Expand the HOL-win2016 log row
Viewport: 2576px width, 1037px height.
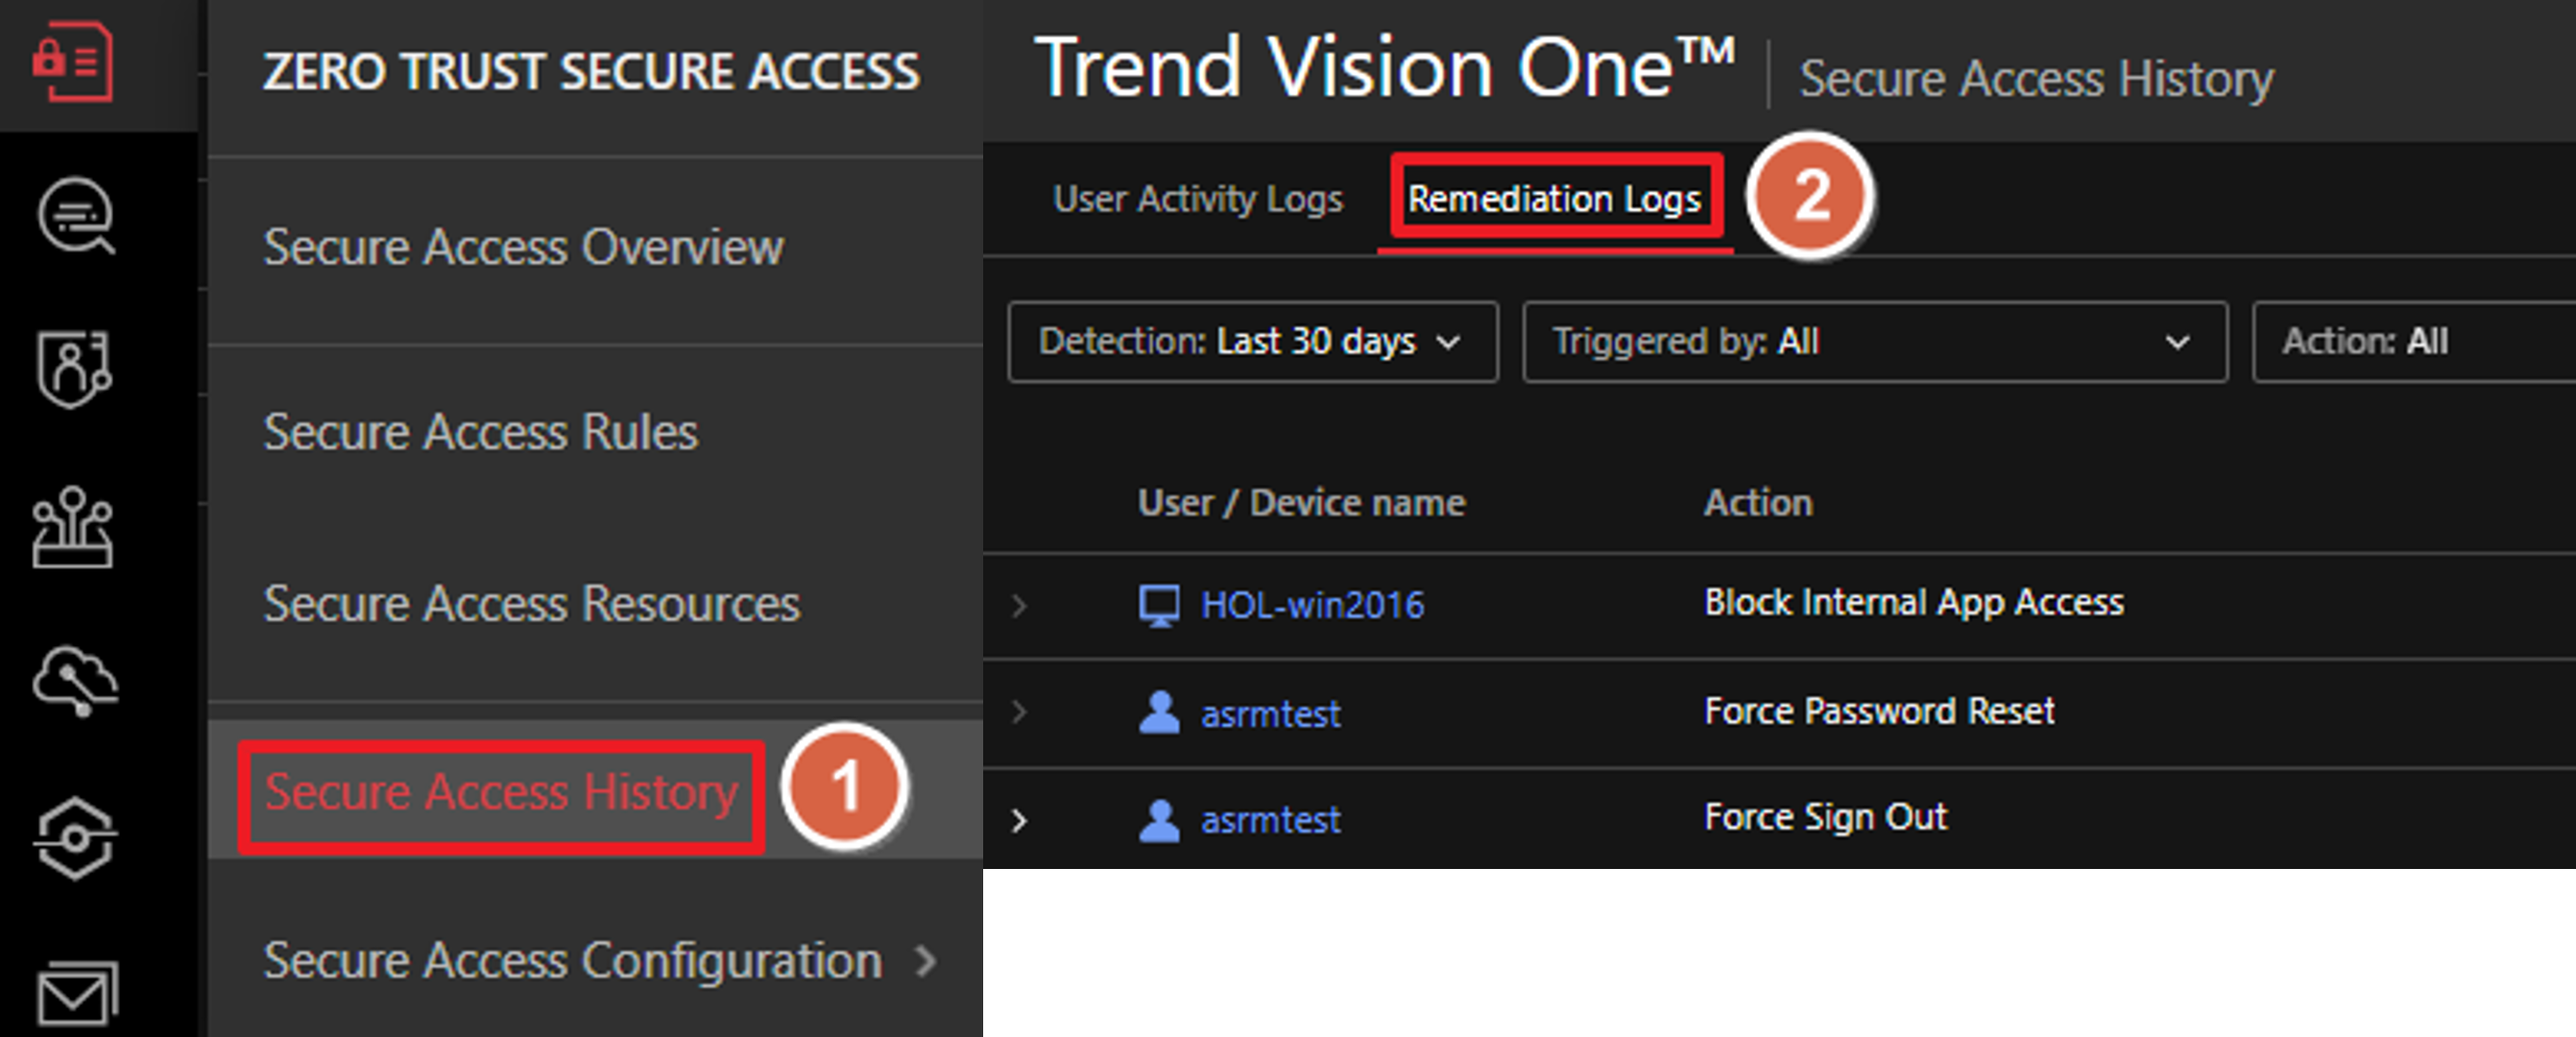(1019, 605)
